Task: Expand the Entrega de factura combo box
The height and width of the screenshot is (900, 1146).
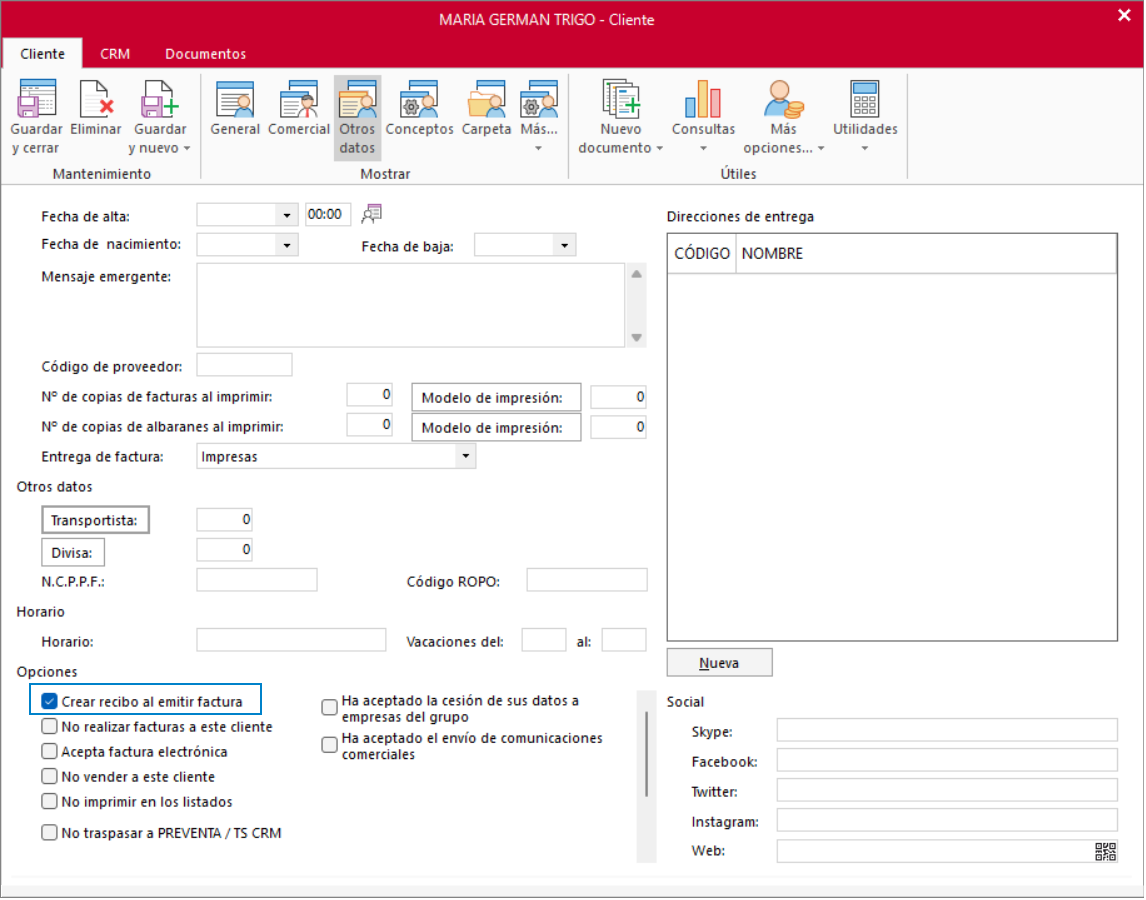Action: 466,456
